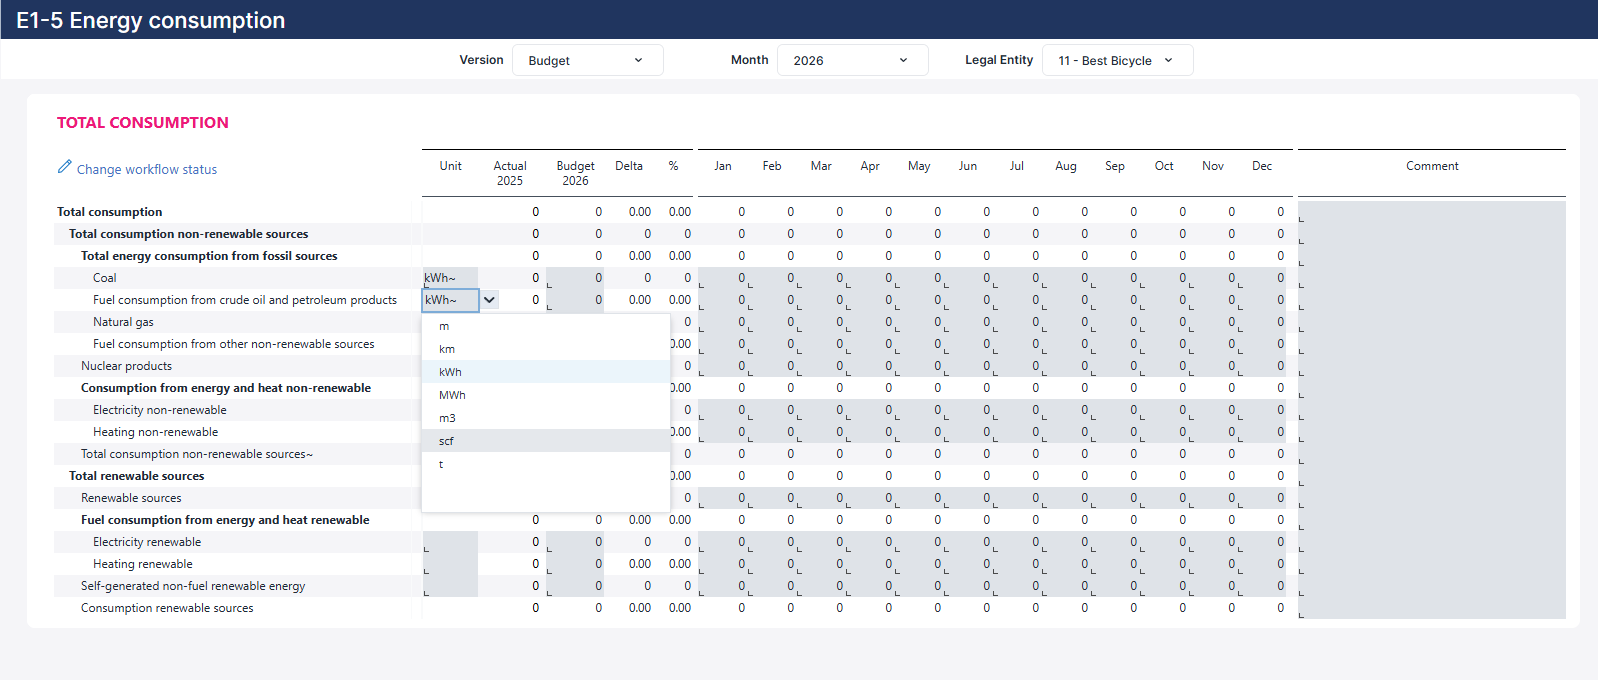This screenshot has height=680, width=1598.
Task: Open the Version dropdown showing Budget
Action: click(x=588, y=60)
